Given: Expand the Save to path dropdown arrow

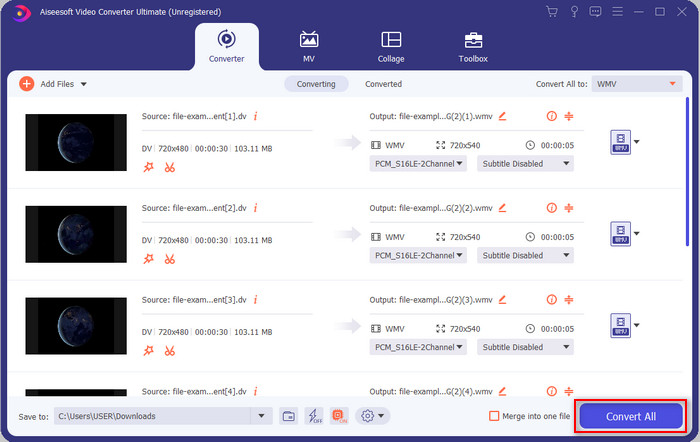Looking at the screenshot, I should point(262,416).
